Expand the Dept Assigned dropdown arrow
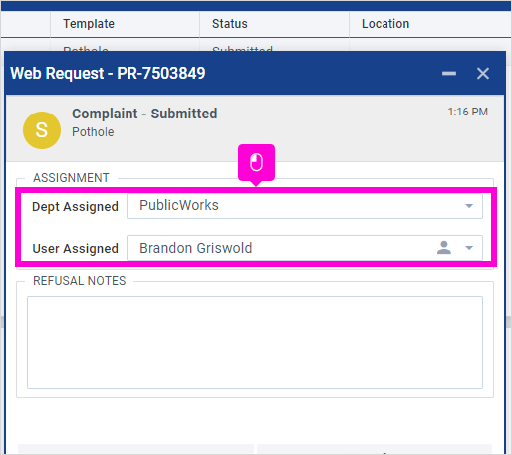The width and height of the screenshot is (512, 455). 469,206
